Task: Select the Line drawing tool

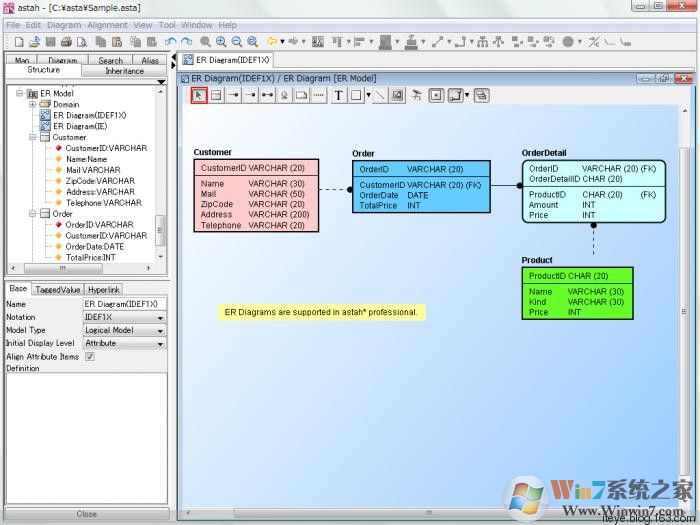Action: [x=379, y=95]
